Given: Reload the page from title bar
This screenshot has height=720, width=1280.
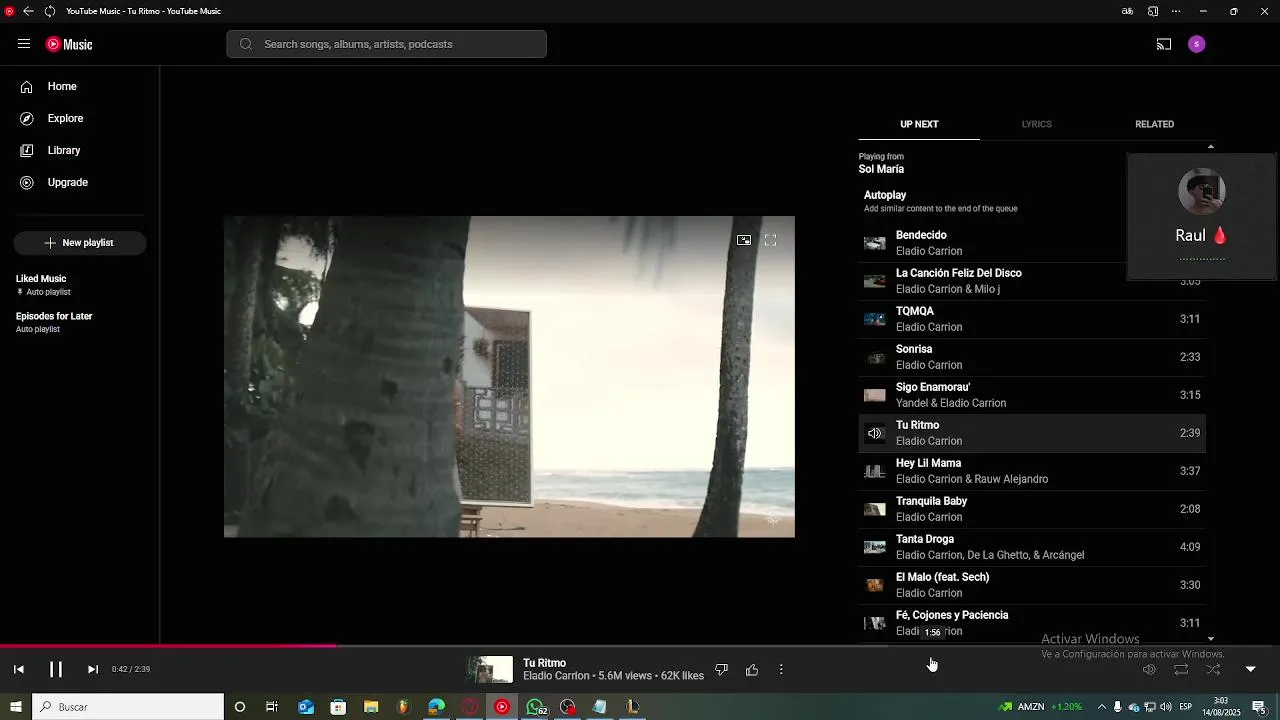Looking at the screenshot, I should (x=50, y=11).
